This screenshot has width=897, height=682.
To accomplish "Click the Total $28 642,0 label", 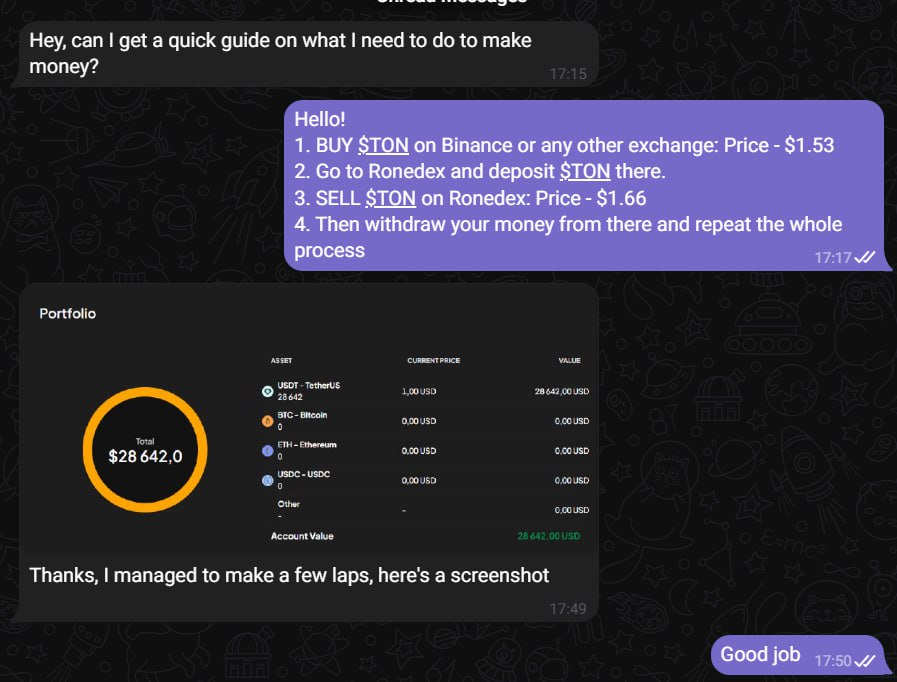I will [x=145, y=456].
